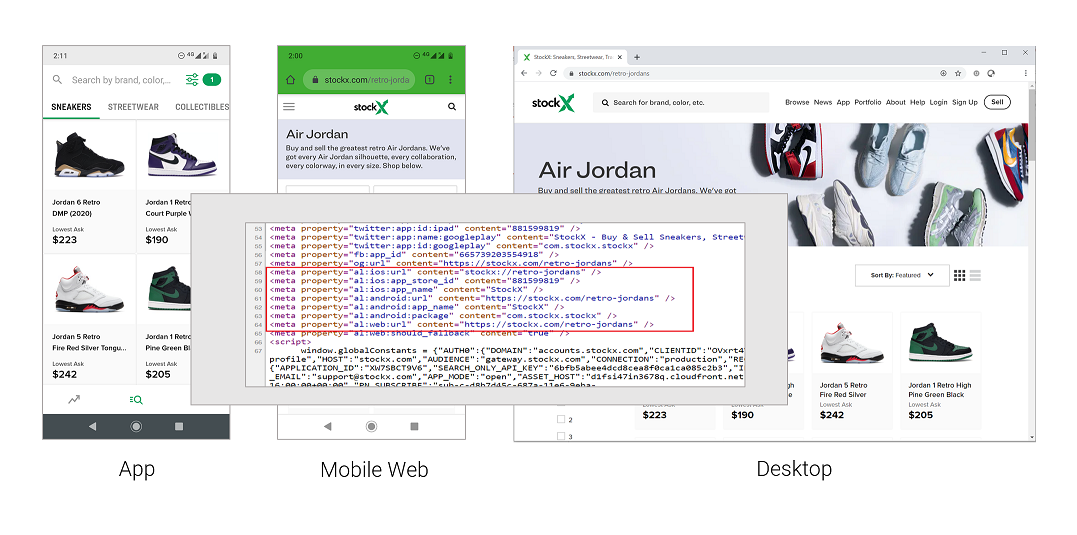The image size is (1077, 535).
Task: Switch to grid view on desktop listing
Action: click(960, 275)
